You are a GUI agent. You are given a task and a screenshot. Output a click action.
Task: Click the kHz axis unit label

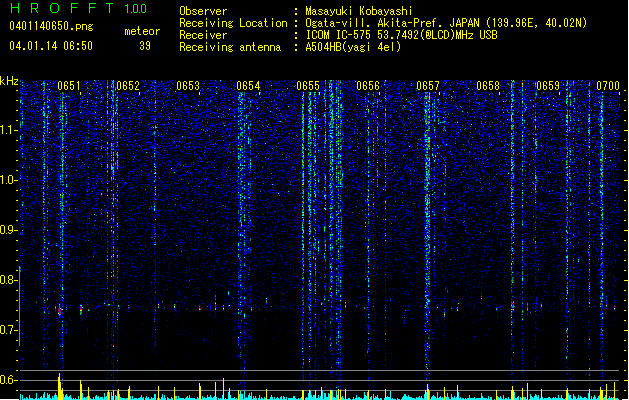[9, 81]
